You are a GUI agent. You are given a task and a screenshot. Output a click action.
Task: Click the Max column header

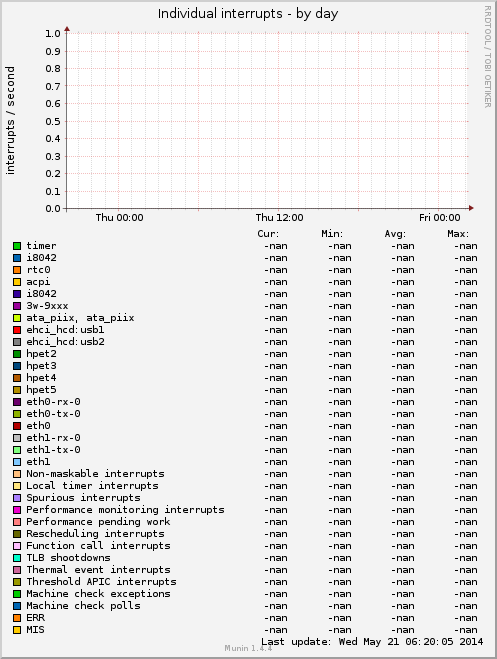tap(458, 234)
